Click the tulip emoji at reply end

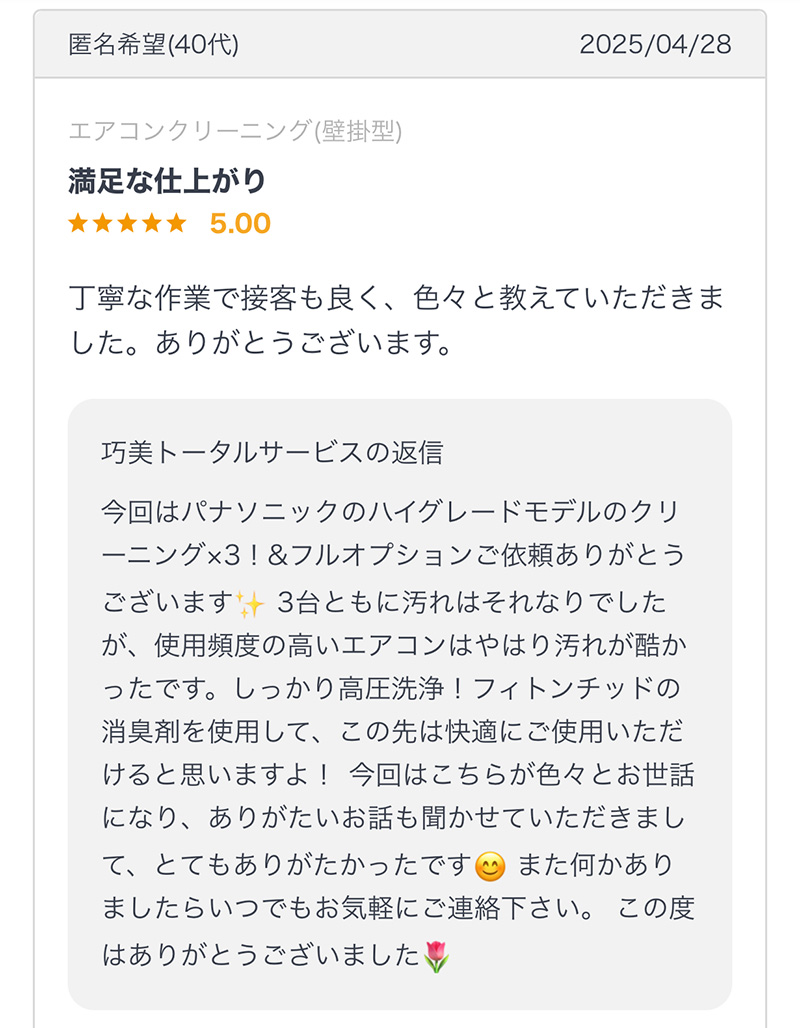(x=437, y=957)
